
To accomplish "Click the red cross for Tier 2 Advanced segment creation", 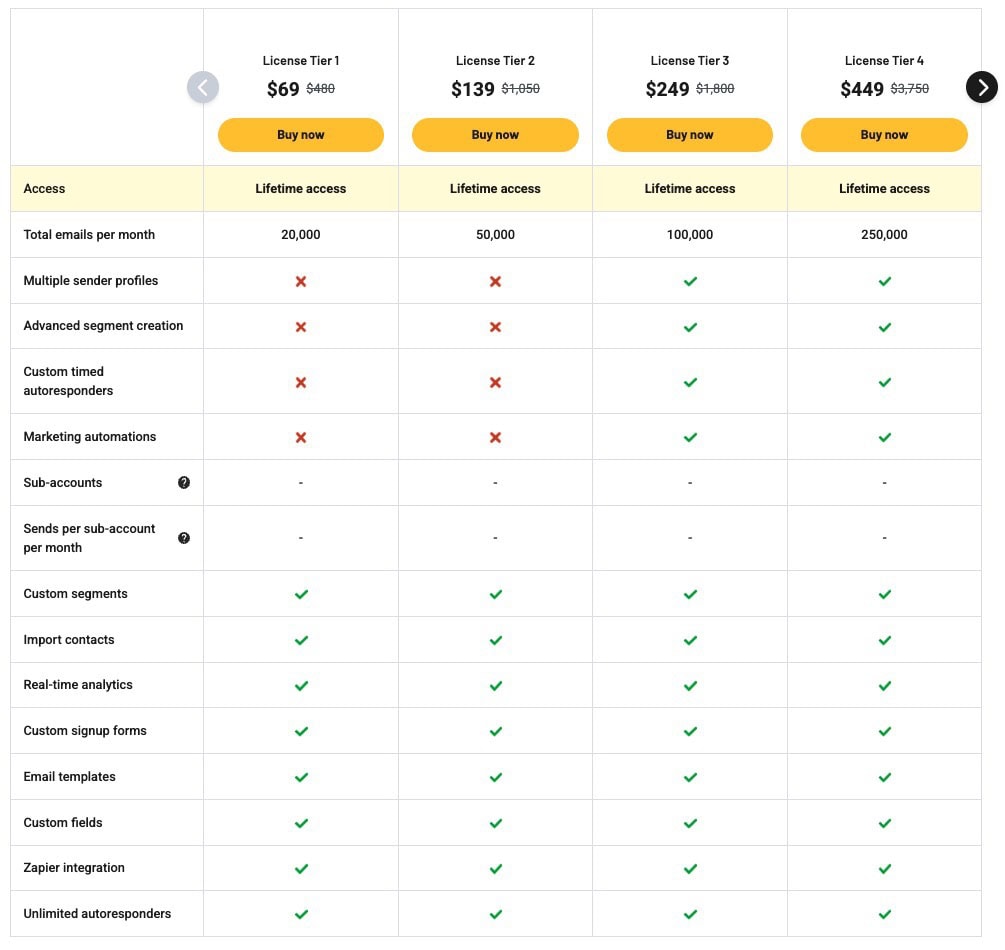I will (495, 326).
